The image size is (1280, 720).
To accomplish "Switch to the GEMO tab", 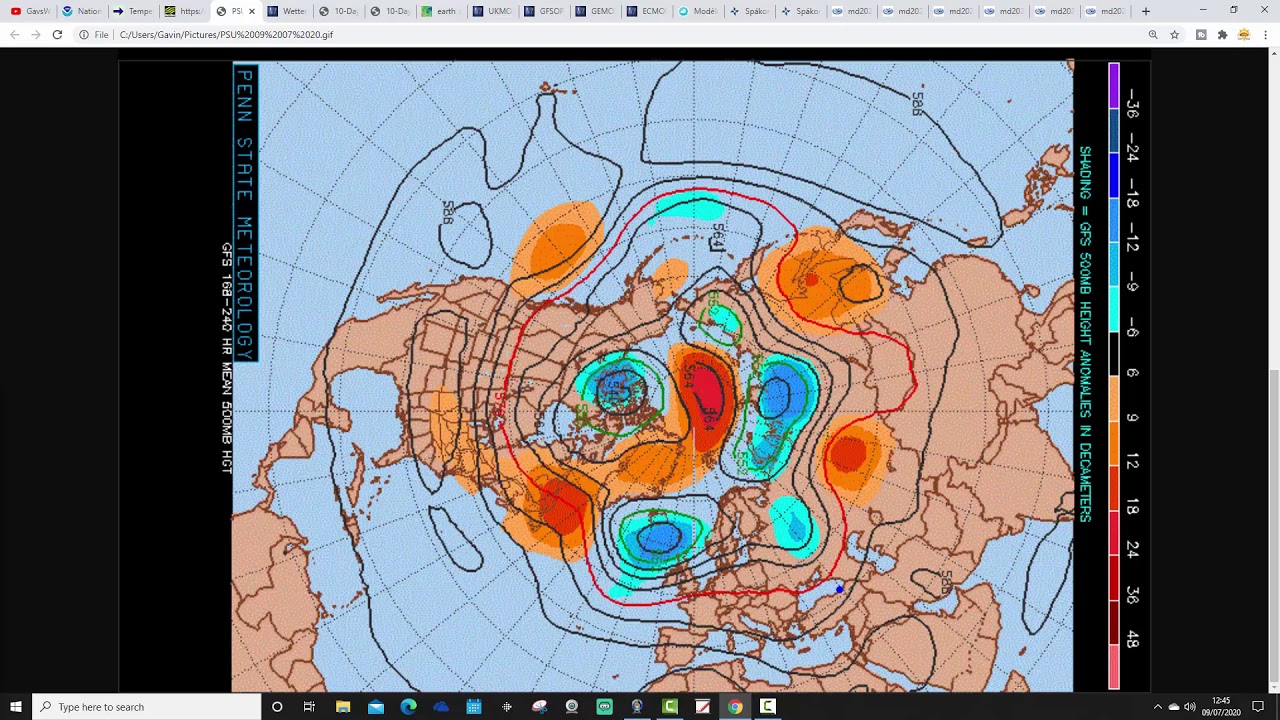I will [x=595, y=11].
